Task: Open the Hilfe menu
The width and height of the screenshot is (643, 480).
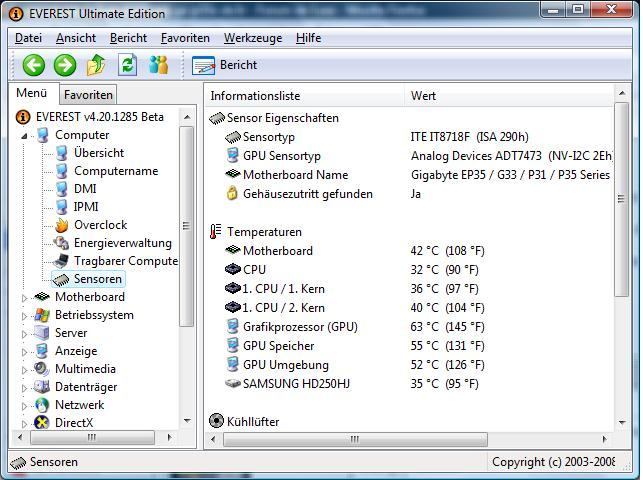Action: [308, 38]
